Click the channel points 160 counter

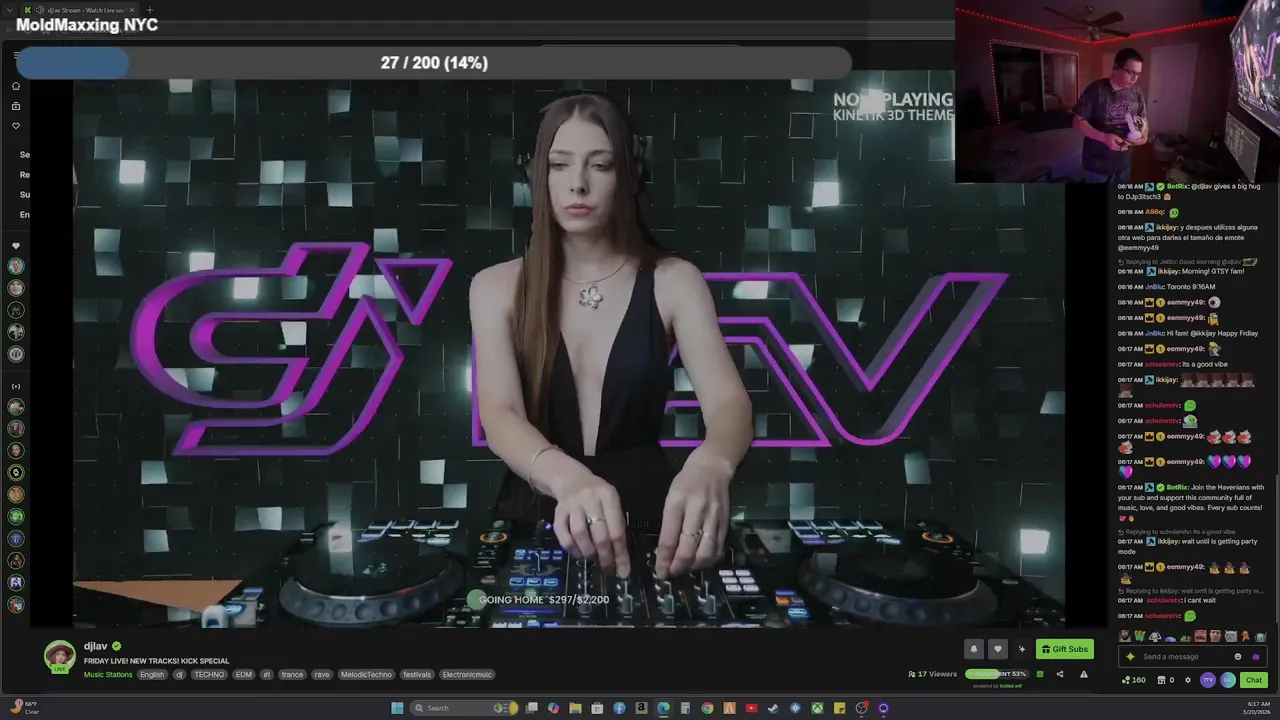click(x=1134, y=680)
